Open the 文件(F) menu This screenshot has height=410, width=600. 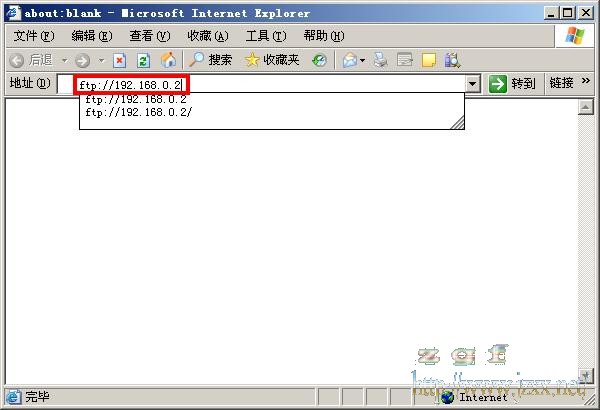point(34,36)
